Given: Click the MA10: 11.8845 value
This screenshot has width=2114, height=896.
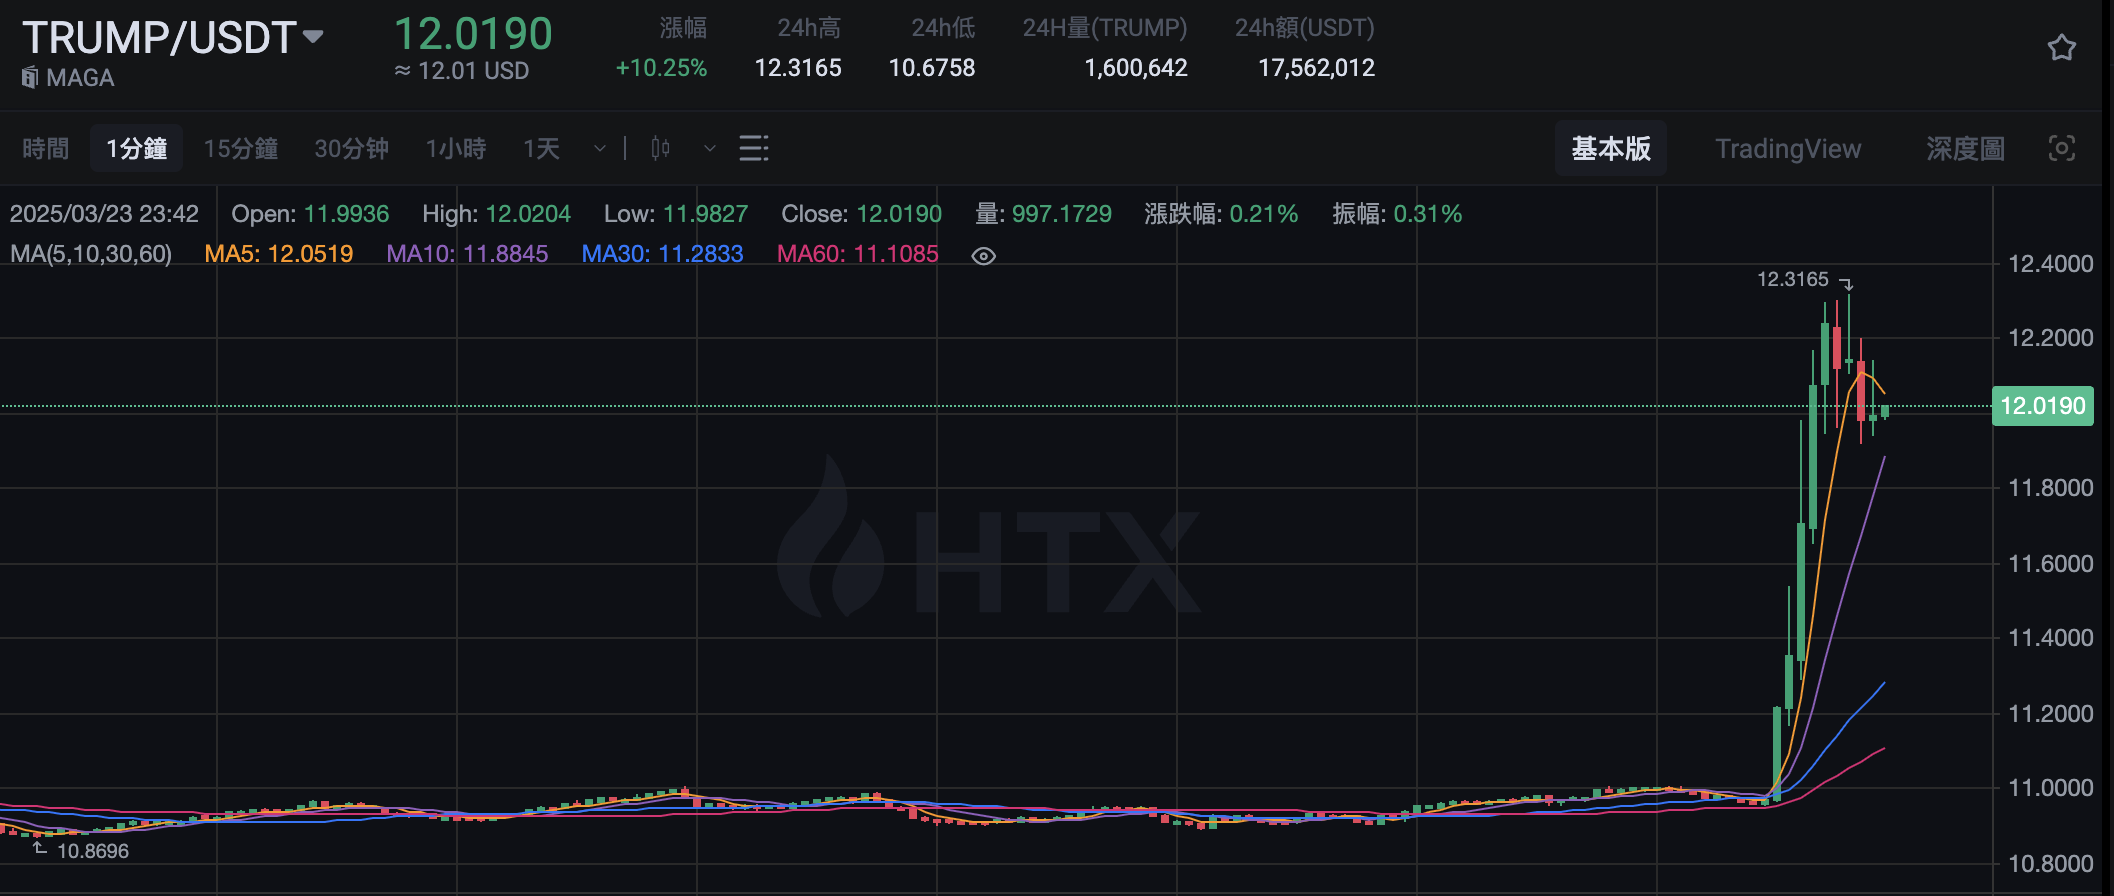Looking at the screenshot, I should click(467, 254).
